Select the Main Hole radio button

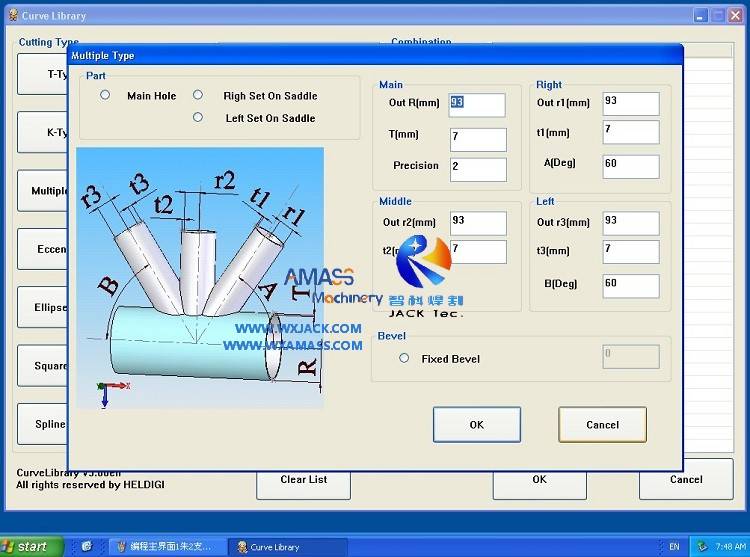coord(105,95)
